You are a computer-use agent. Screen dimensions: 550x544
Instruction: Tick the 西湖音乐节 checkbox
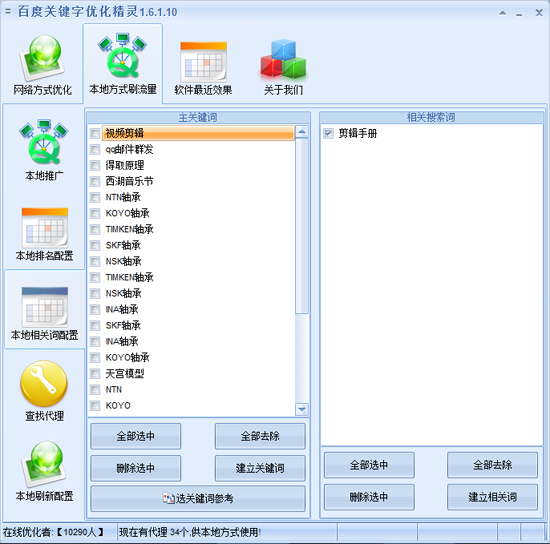pyautogui.click(x=95, y=181)
